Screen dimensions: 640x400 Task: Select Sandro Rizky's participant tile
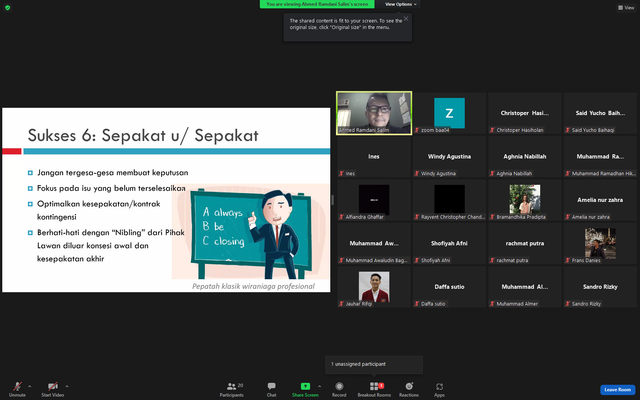pyautogui.click(x=600, y=287)
